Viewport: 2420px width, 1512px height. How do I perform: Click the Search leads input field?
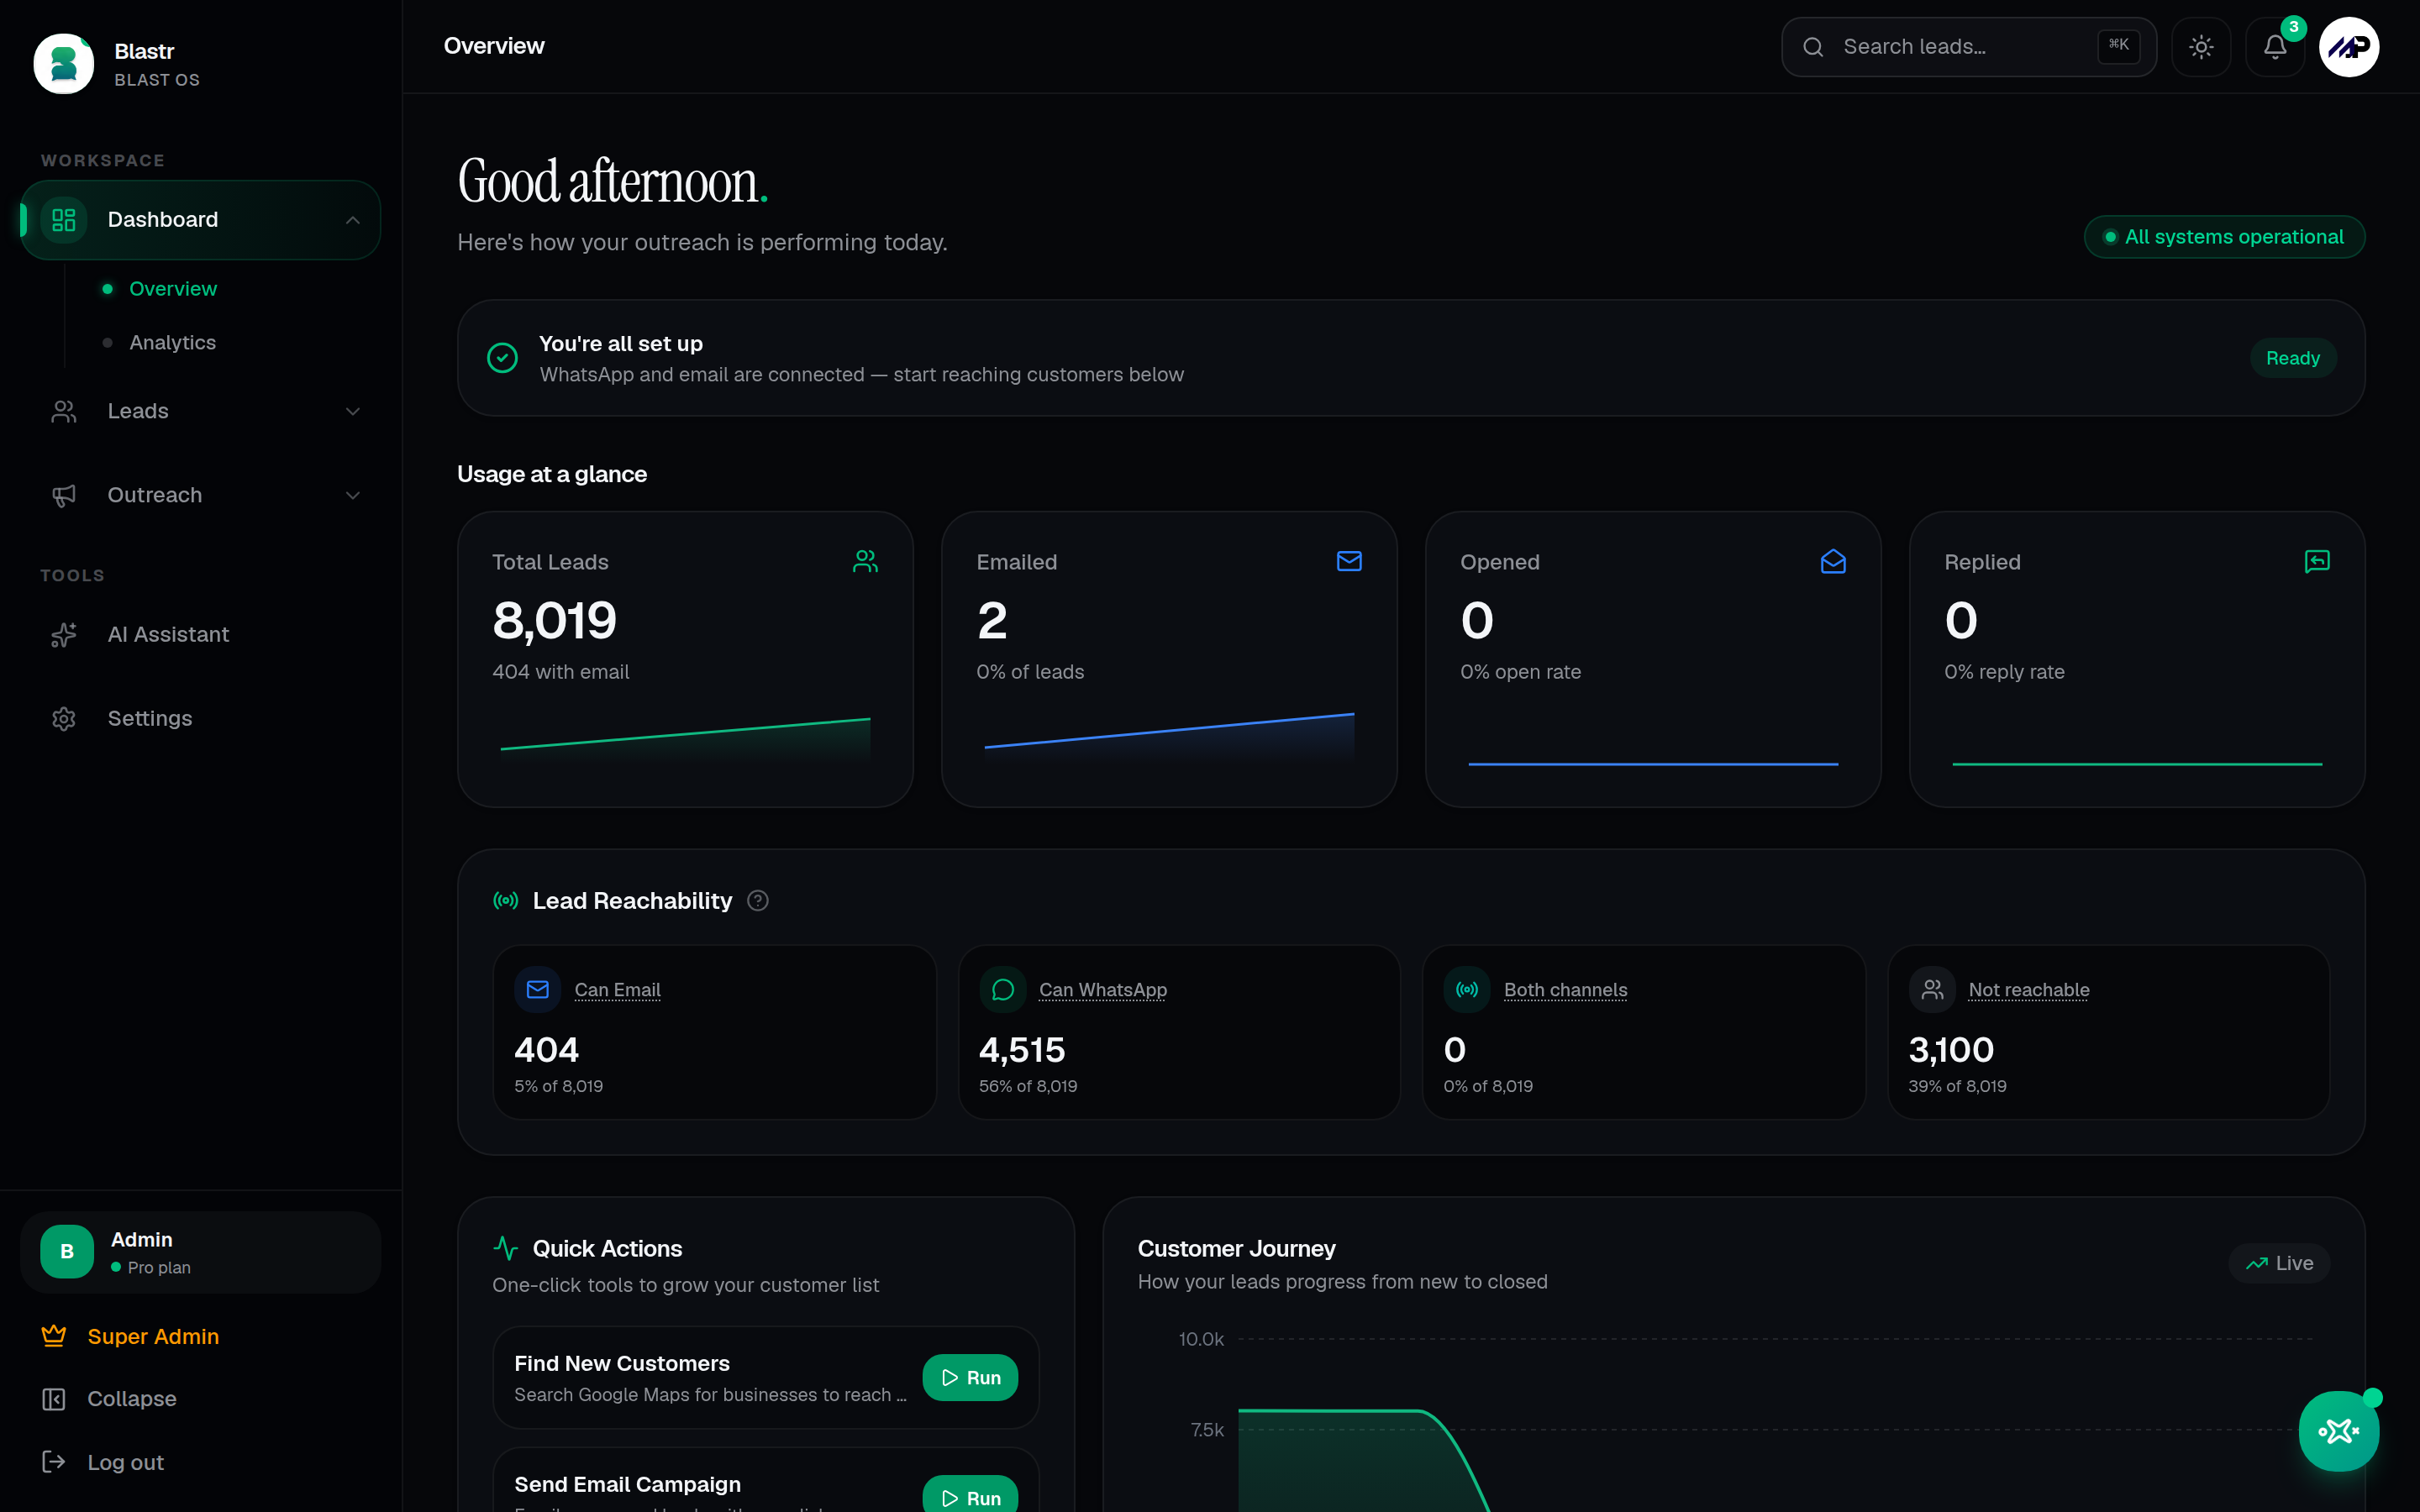(x=1968, y=47)
